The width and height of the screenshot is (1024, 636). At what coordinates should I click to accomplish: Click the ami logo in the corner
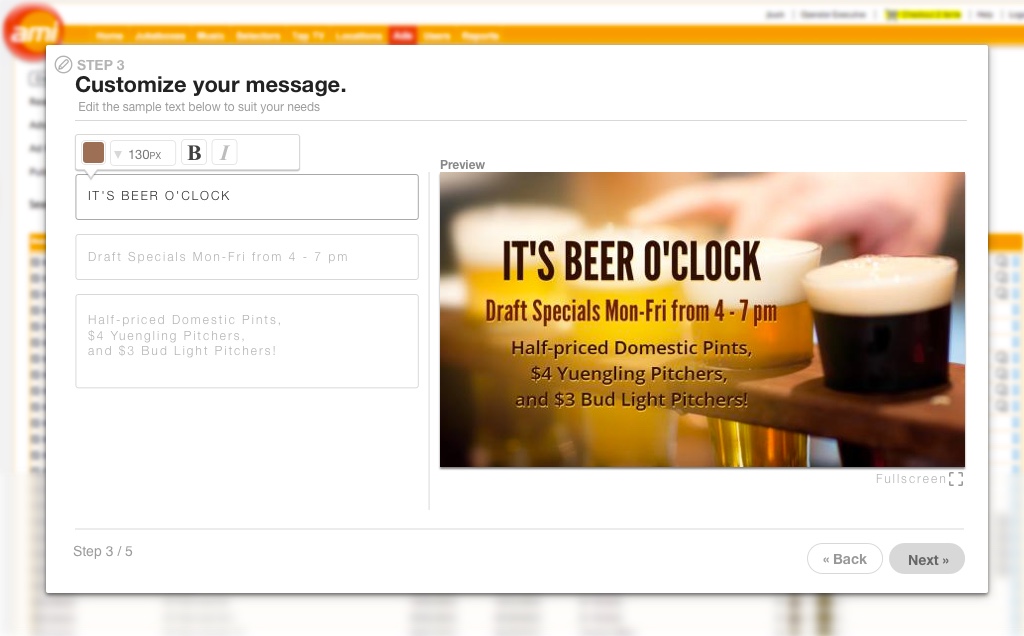(32, 32)
